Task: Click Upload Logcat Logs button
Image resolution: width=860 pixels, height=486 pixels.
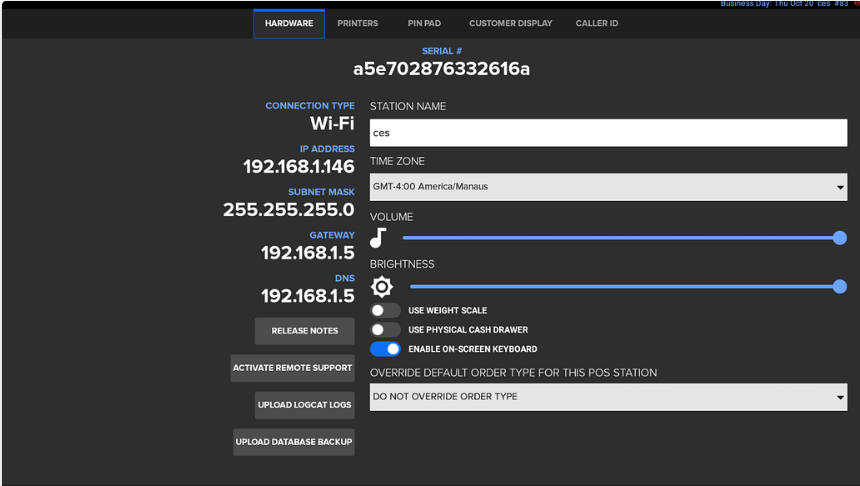Action: point(305,405)
